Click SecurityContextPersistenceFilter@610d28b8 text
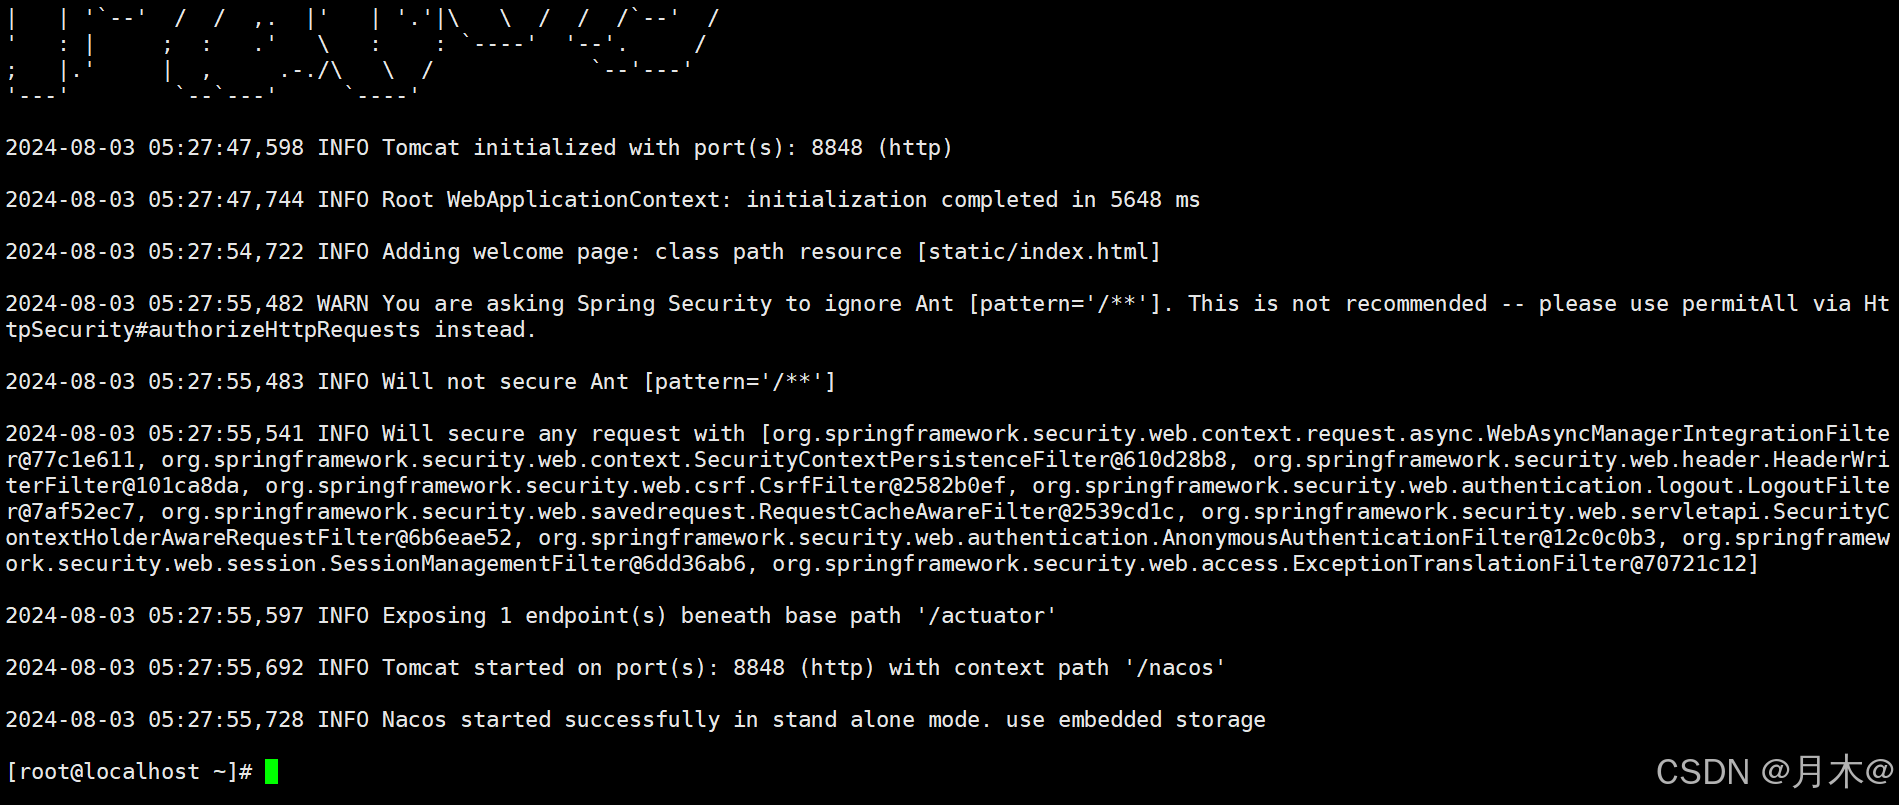The image size is (1899, 805). (960, 460)
